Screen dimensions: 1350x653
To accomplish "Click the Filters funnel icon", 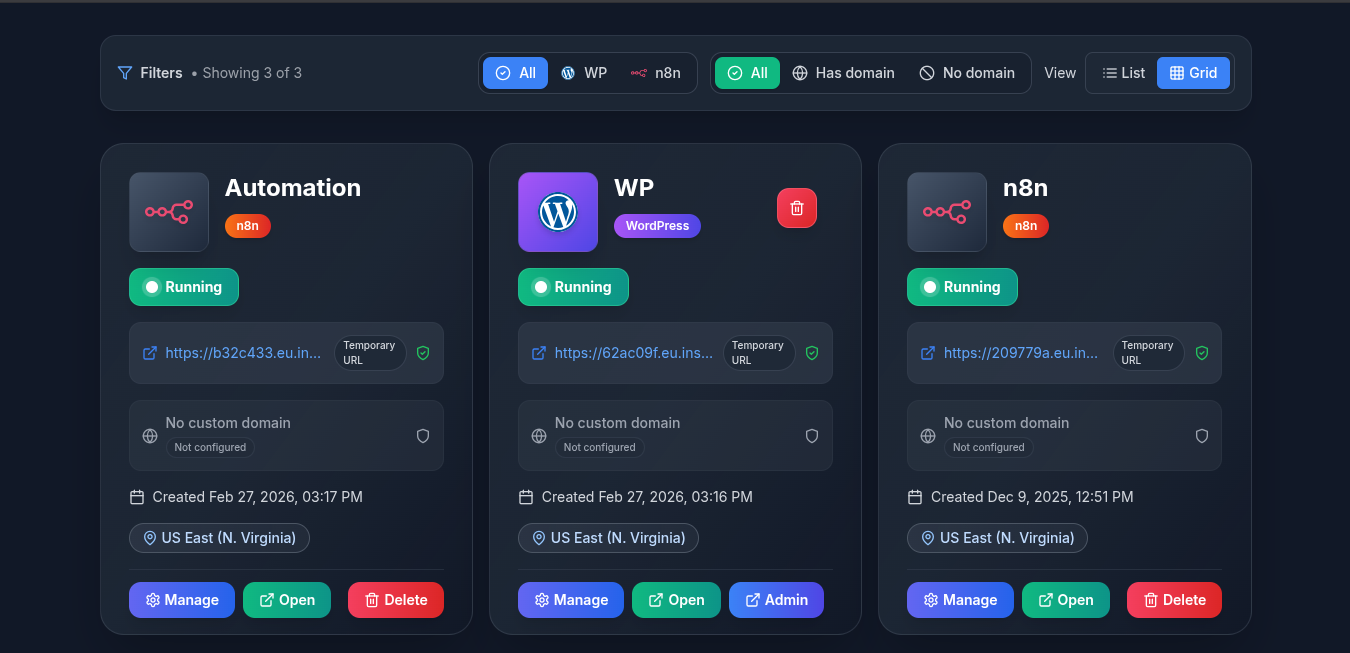I will [125, 73].
